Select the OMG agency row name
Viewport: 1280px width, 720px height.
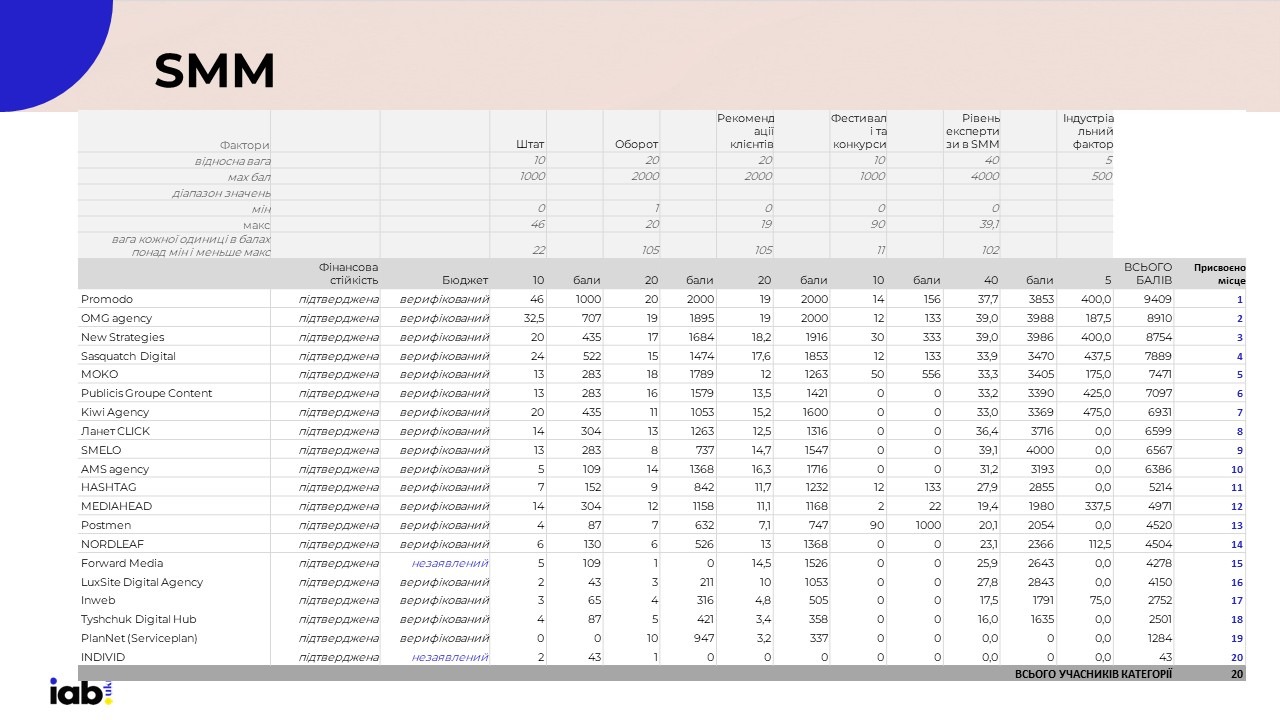pyautogui.click(x=116, y=318)
